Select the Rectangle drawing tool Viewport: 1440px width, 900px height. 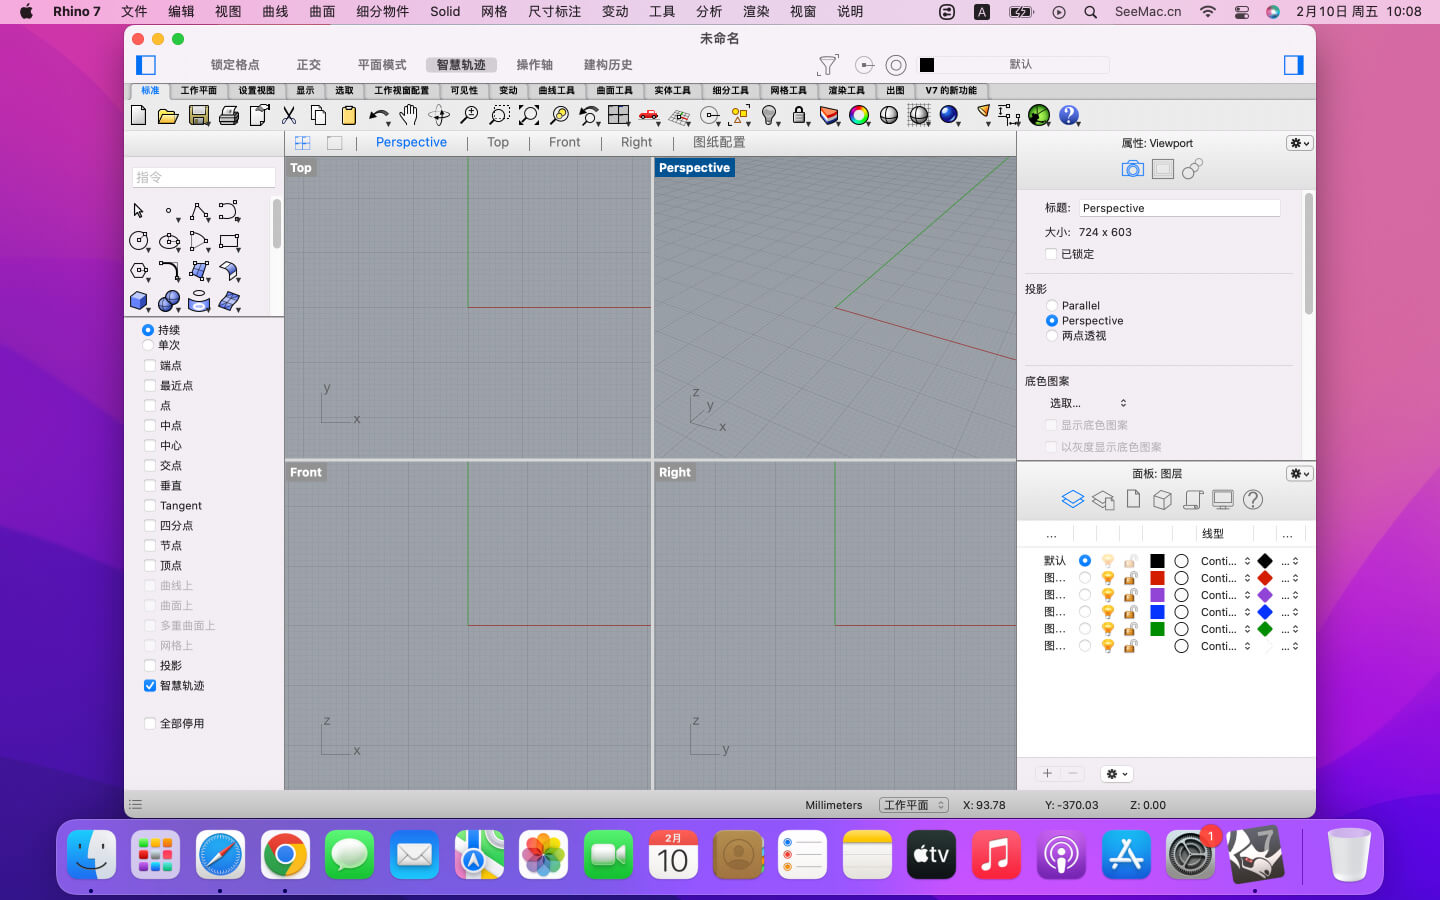(x=229, y=242)
